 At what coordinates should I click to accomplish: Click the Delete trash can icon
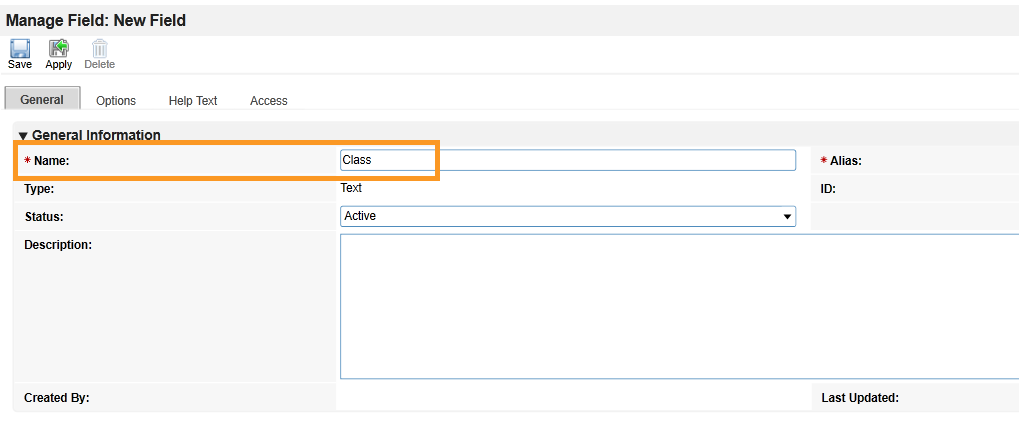tap(99, 49)
